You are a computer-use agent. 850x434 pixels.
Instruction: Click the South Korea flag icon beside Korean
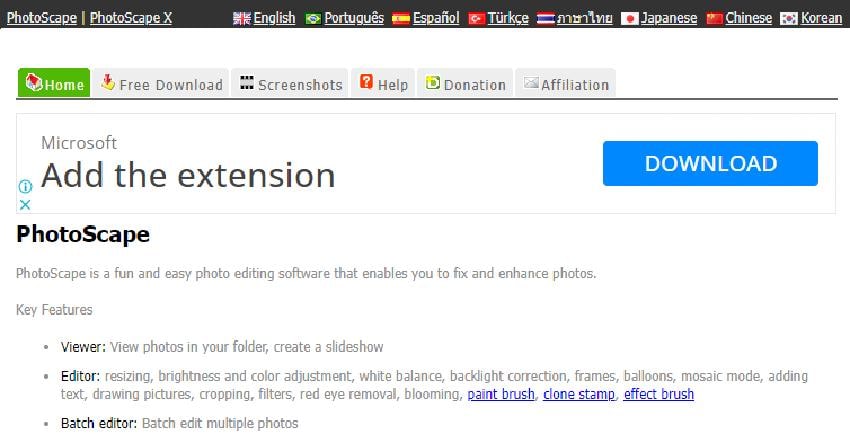tap(789, 19)
